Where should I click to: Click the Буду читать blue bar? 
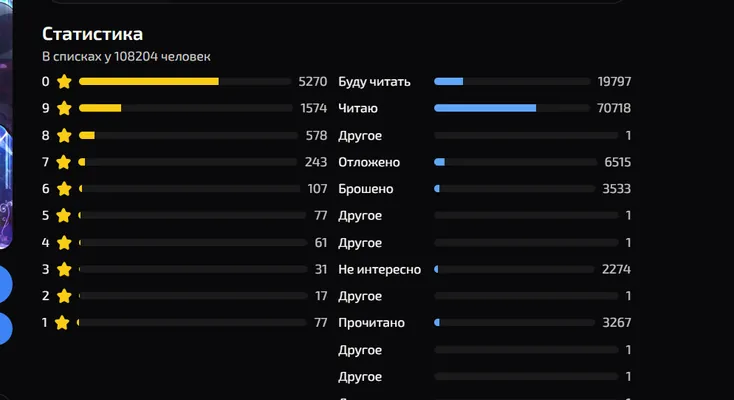[x=448, y=81]
